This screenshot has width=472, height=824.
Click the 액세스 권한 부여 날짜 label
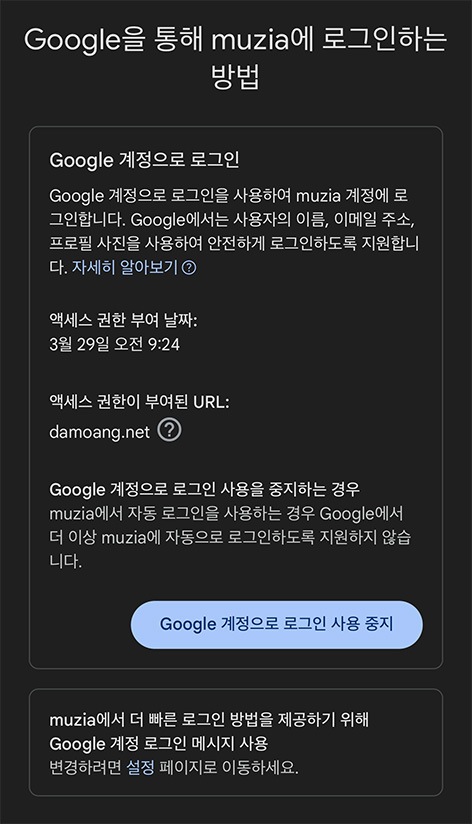tap(123, 320)
